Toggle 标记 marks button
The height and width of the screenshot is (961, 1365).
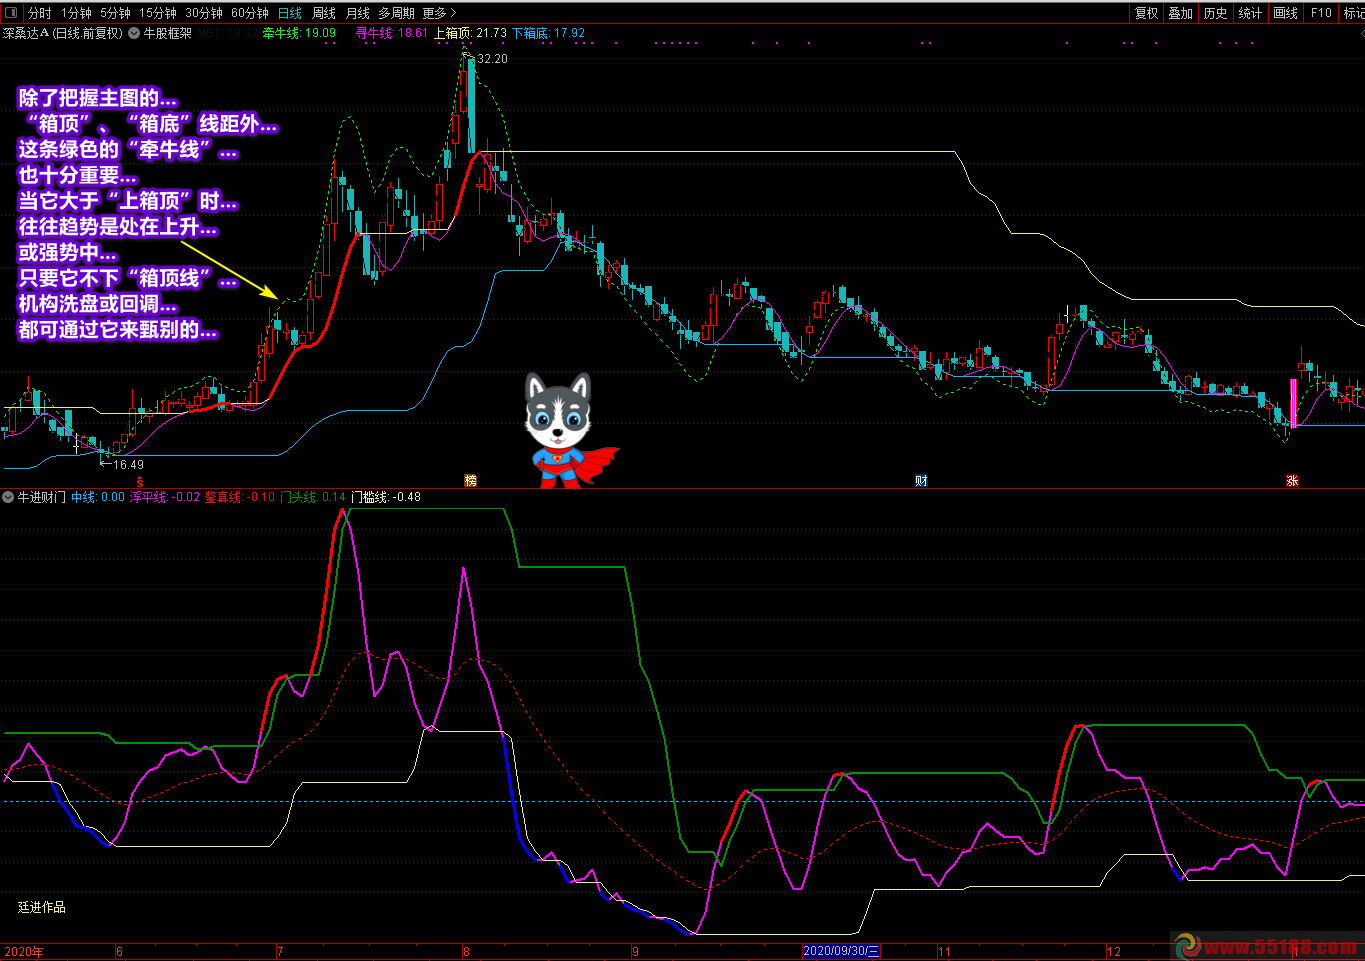click(x=1354, y=13)
